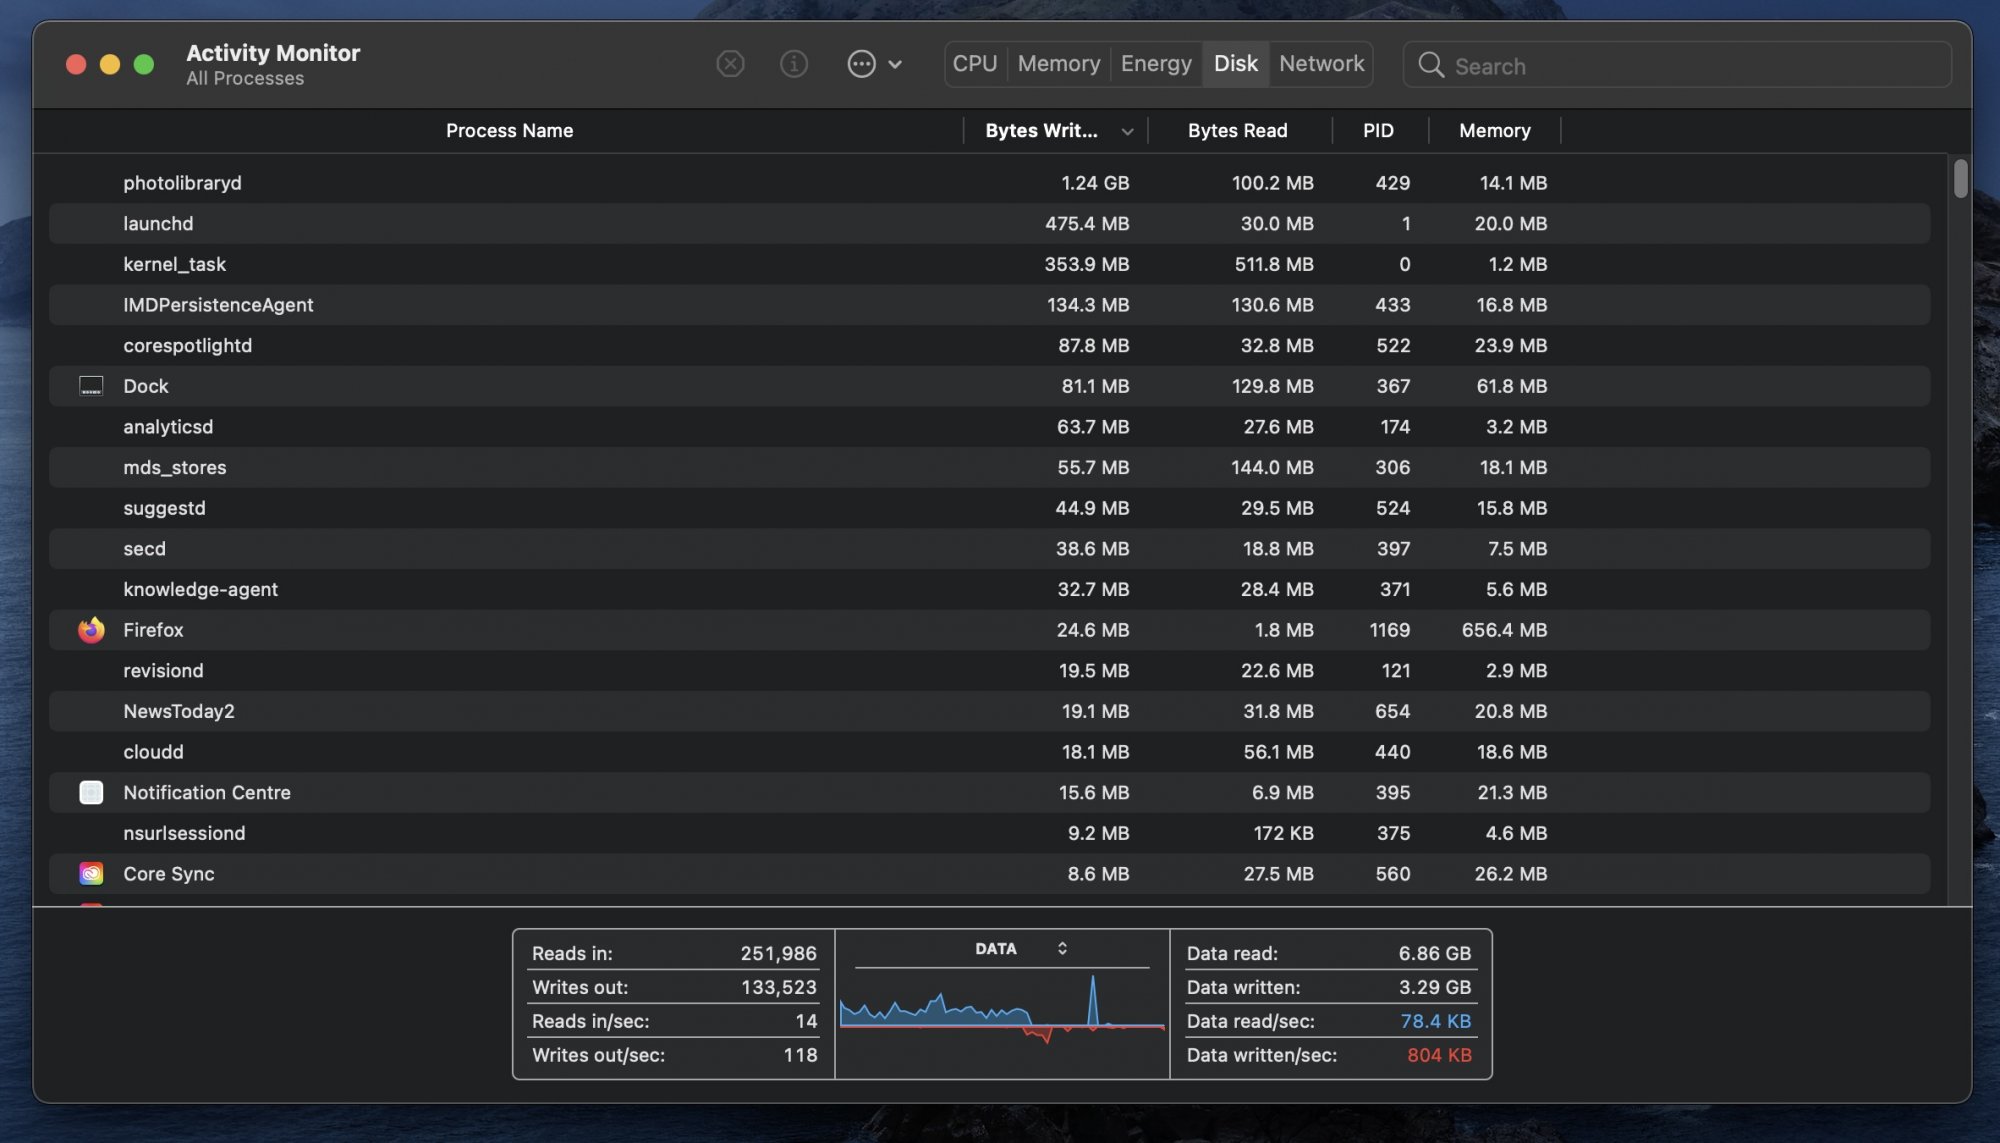Click the stop process (X) toolbar icon

pyautogui.click(x=730, y=65)
